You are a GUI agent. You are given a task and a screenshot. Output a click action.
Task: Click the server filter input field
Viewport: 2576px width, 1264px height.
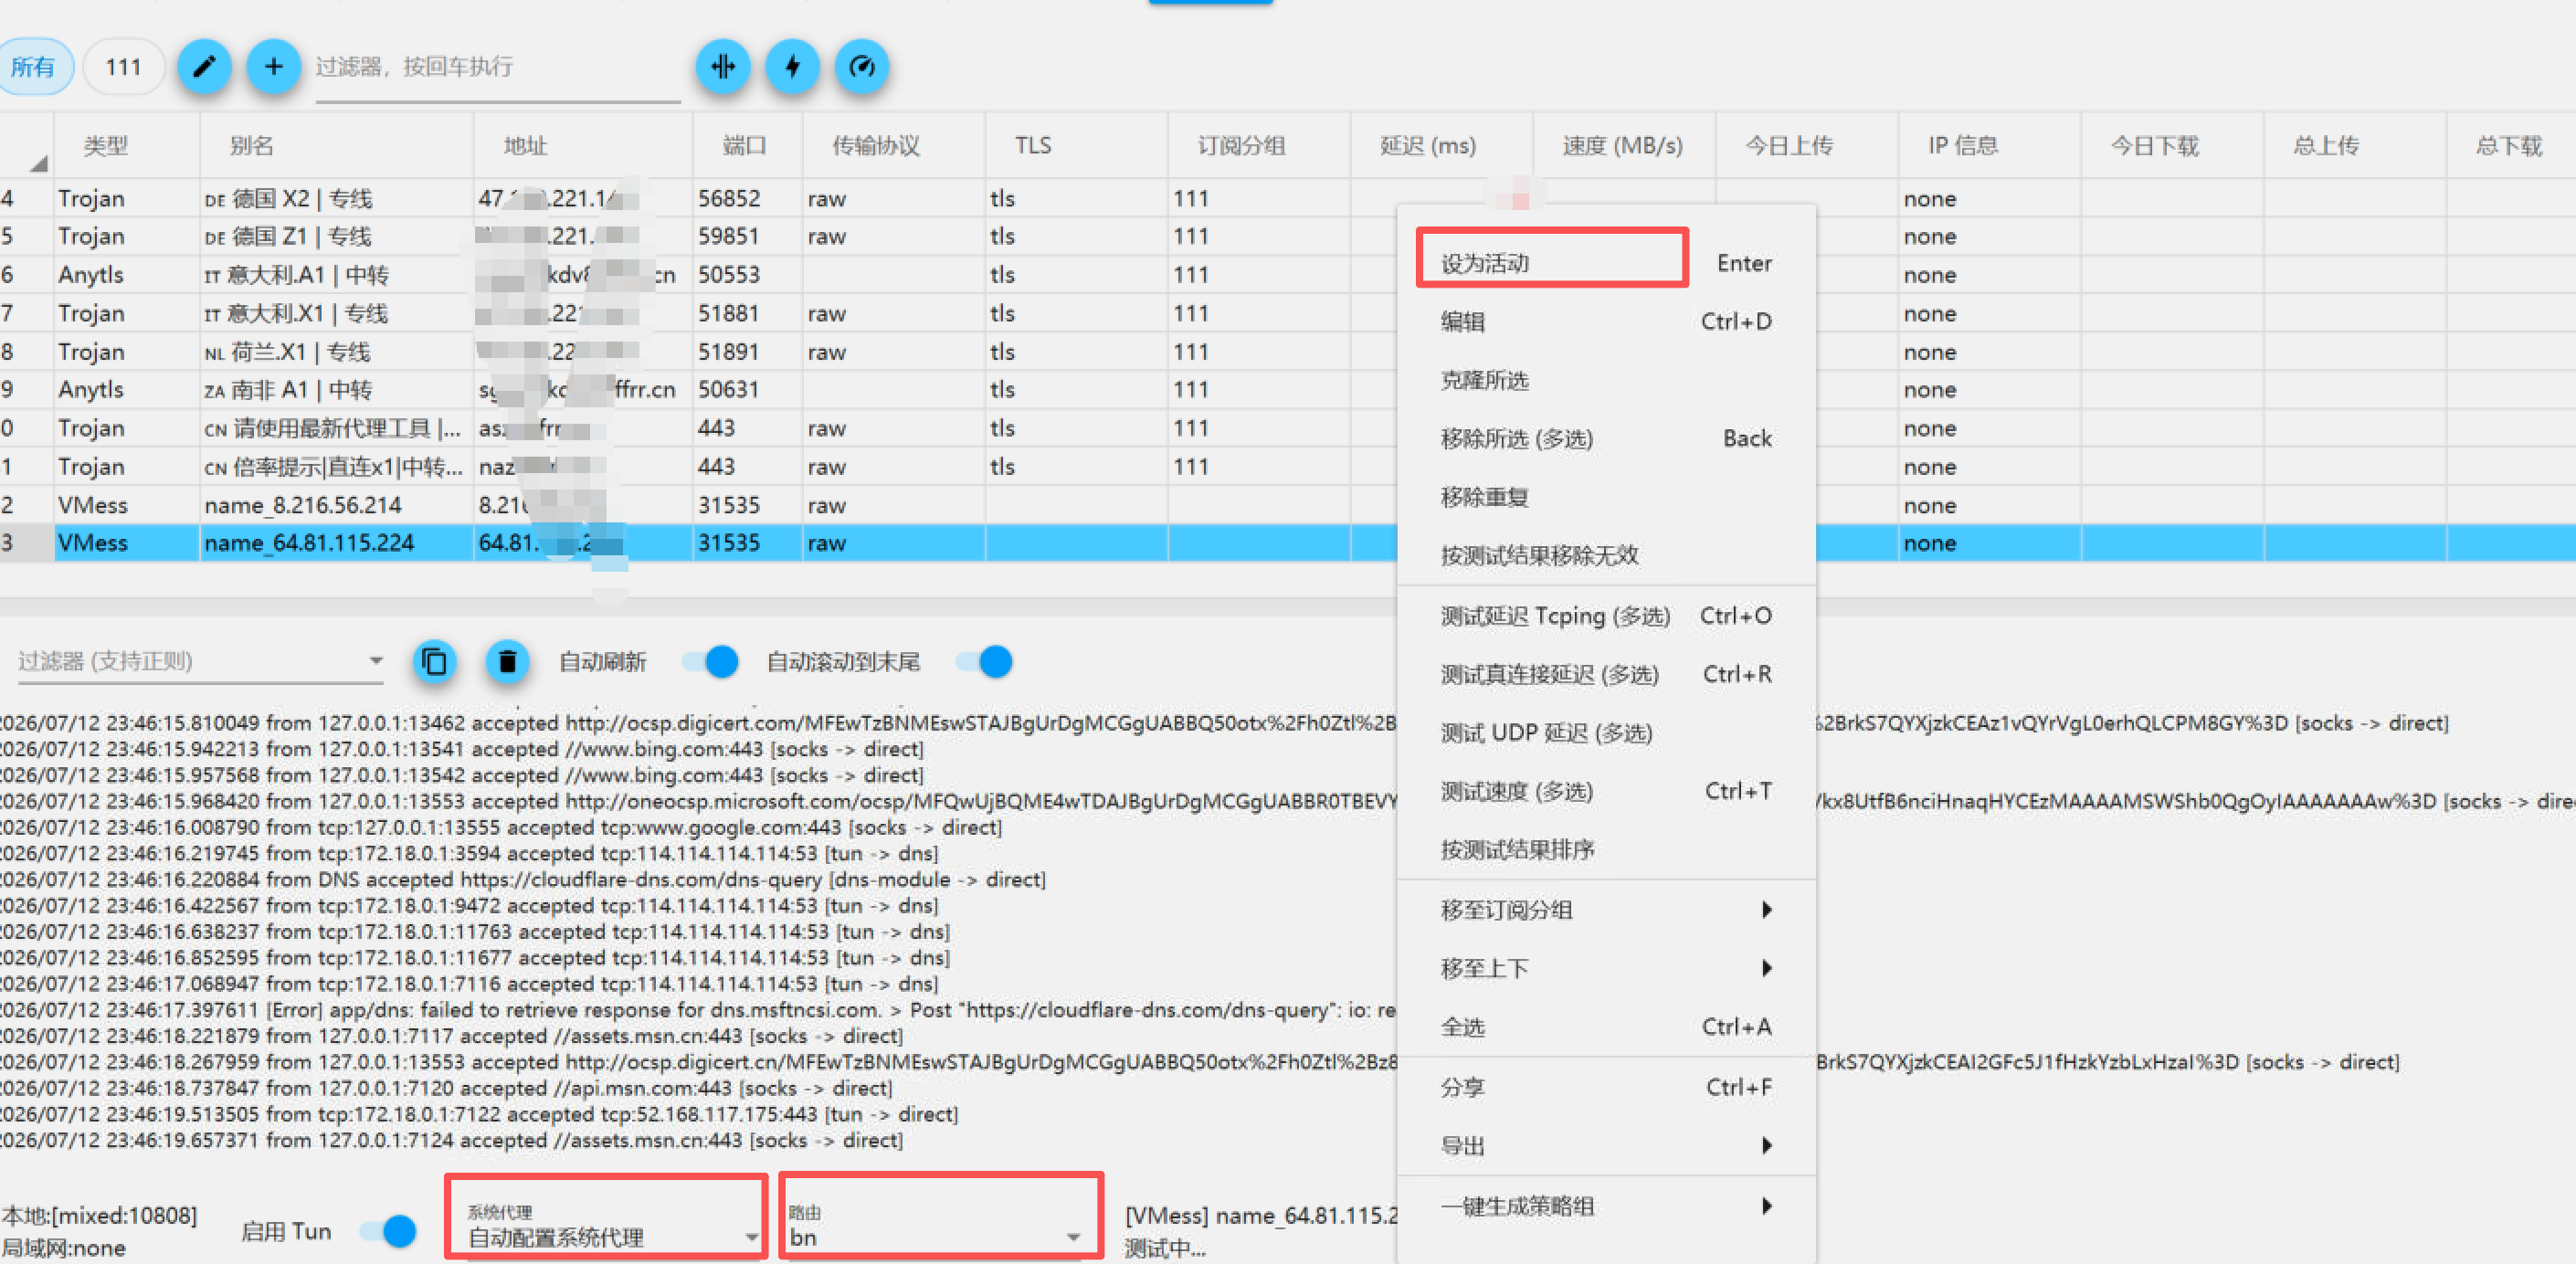click(498, 67)
